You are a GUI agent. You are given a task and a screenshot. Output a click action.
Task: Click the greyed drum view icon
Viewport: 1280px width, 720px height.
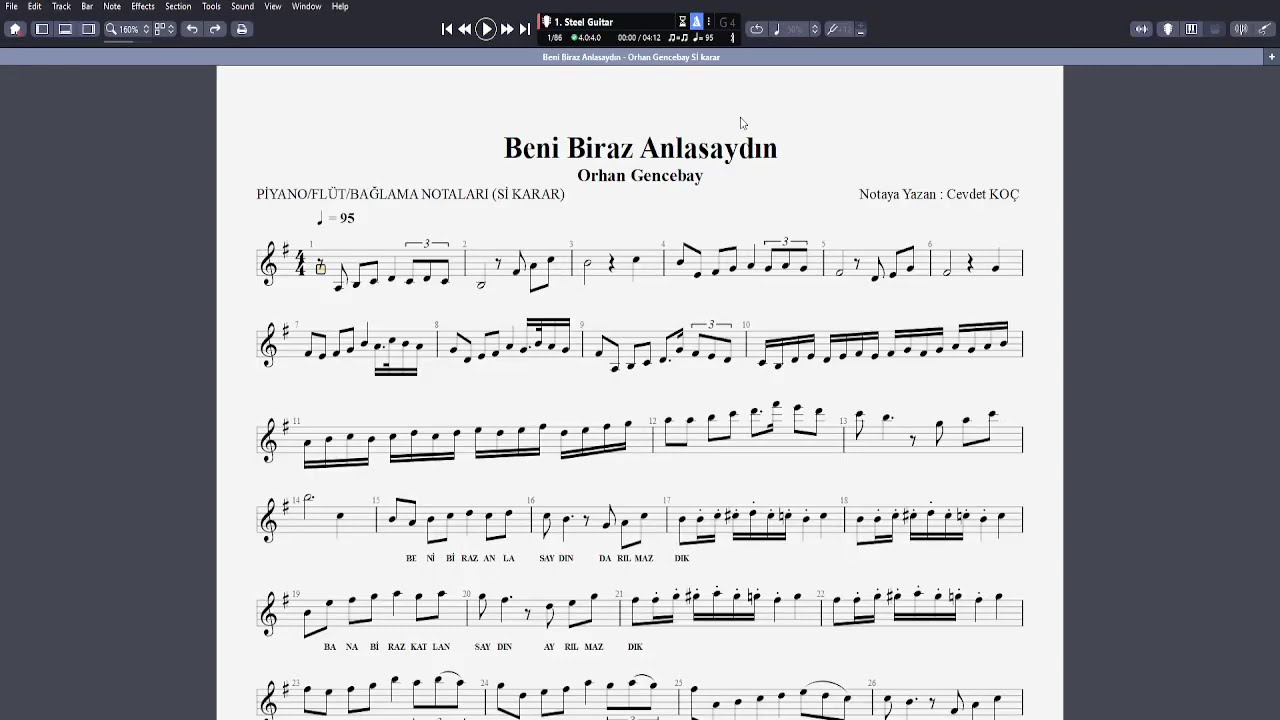(x=1216, y=29)
